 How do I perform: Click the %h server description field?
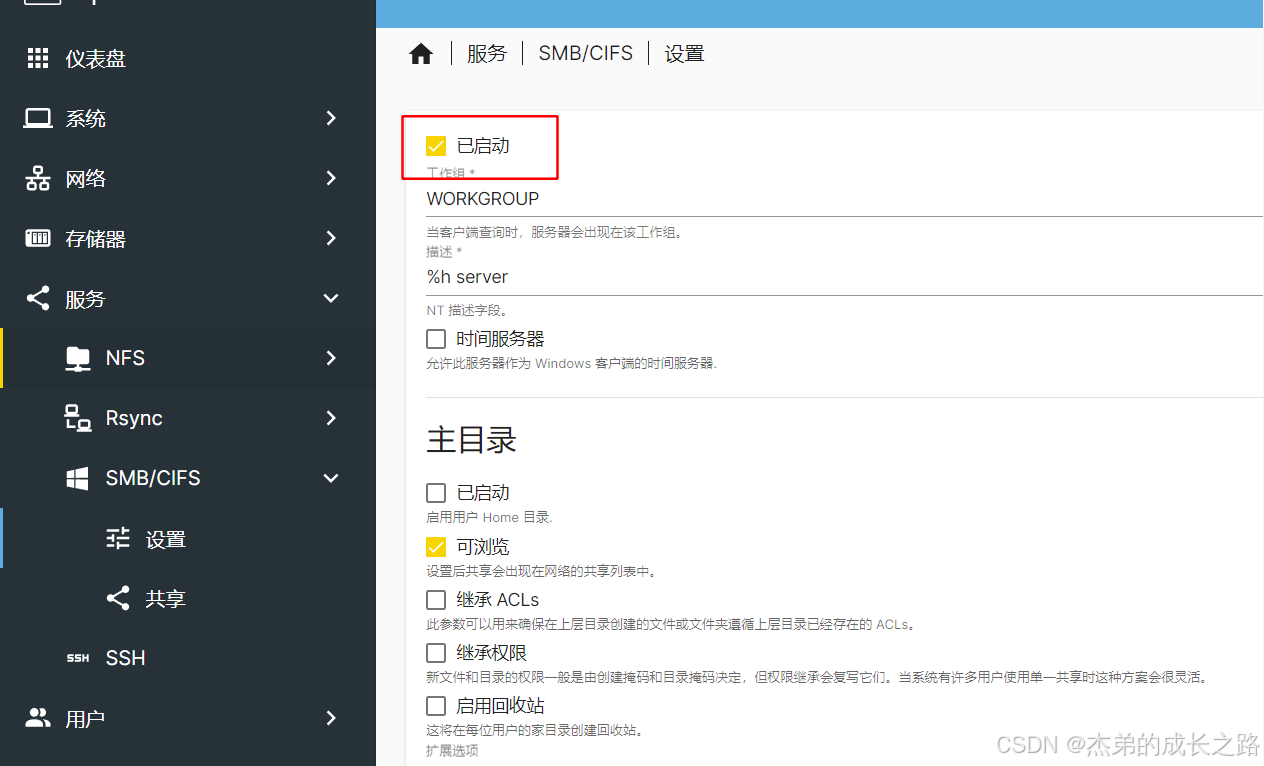[x=844, y=277]
